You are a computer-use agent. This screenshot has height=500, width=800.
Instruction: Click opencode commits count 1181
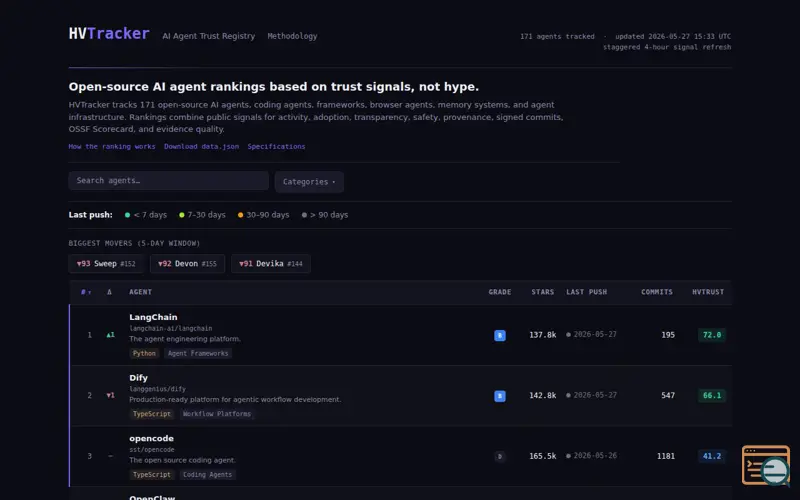(x=666, y=457)
